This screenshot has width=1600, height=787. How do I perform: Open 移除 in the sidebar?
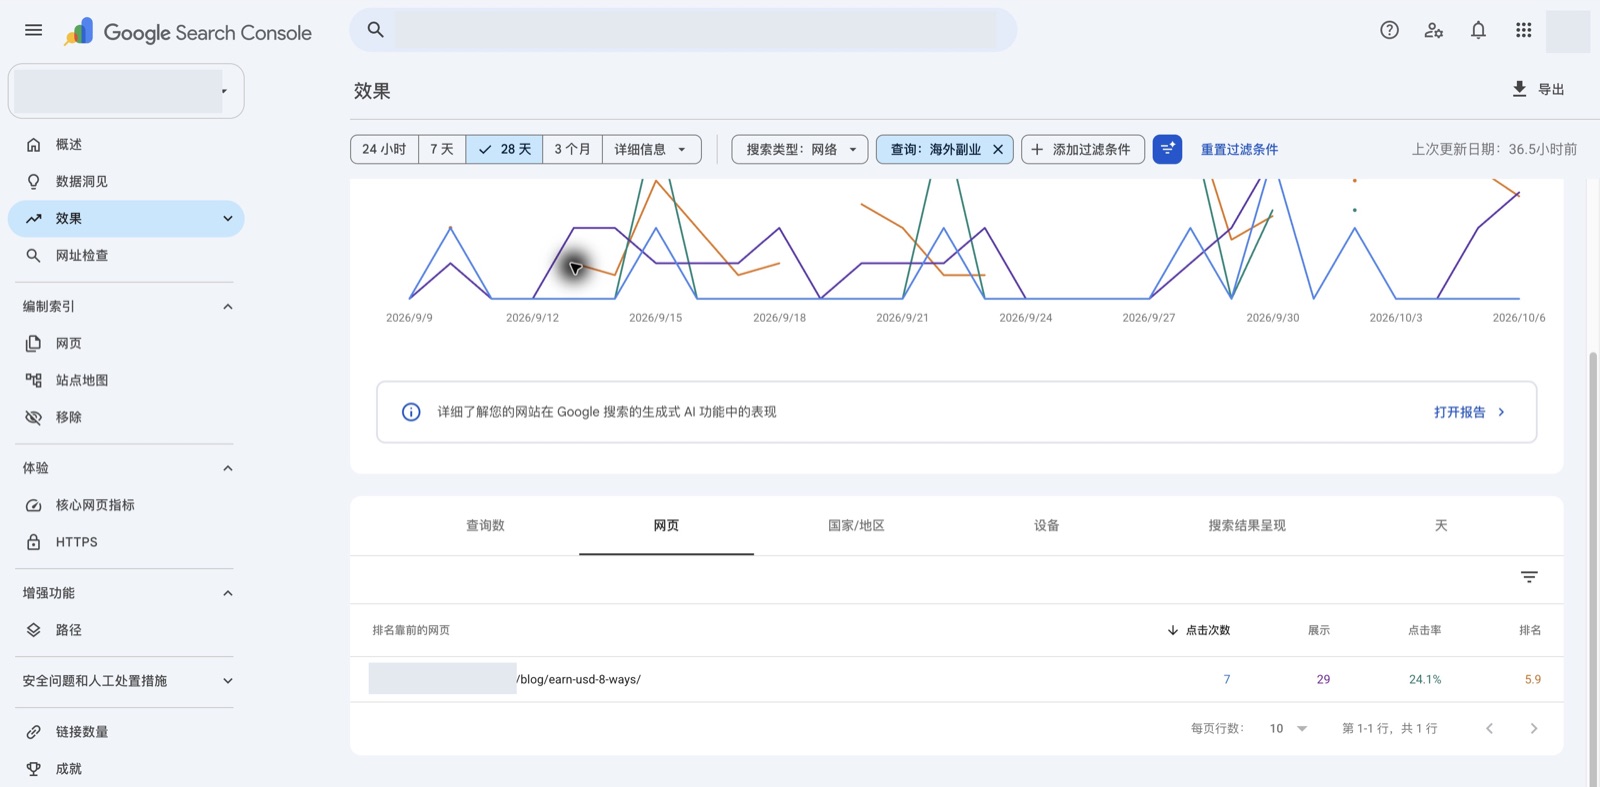click(125, 417)
